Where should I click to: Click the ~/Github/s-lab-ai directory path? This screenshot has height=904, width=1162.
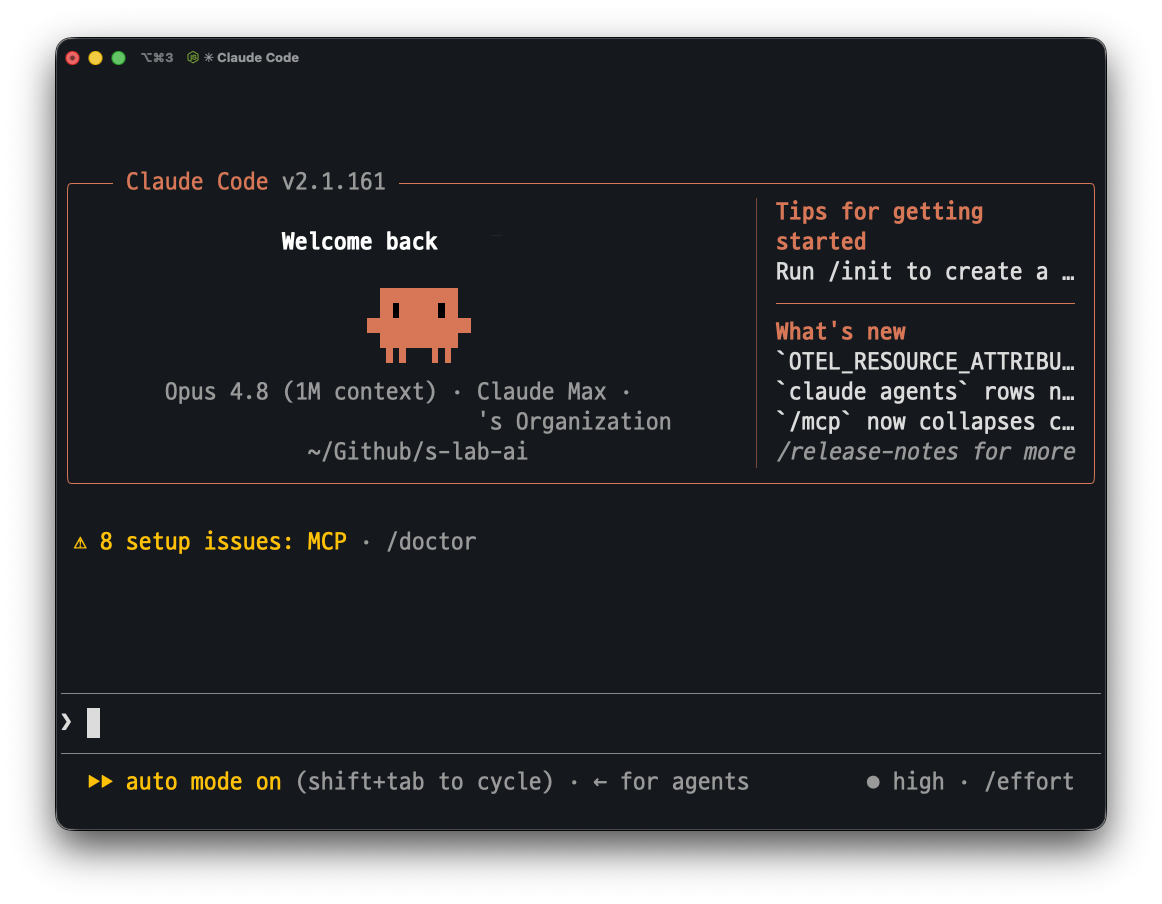pos(418,451)
